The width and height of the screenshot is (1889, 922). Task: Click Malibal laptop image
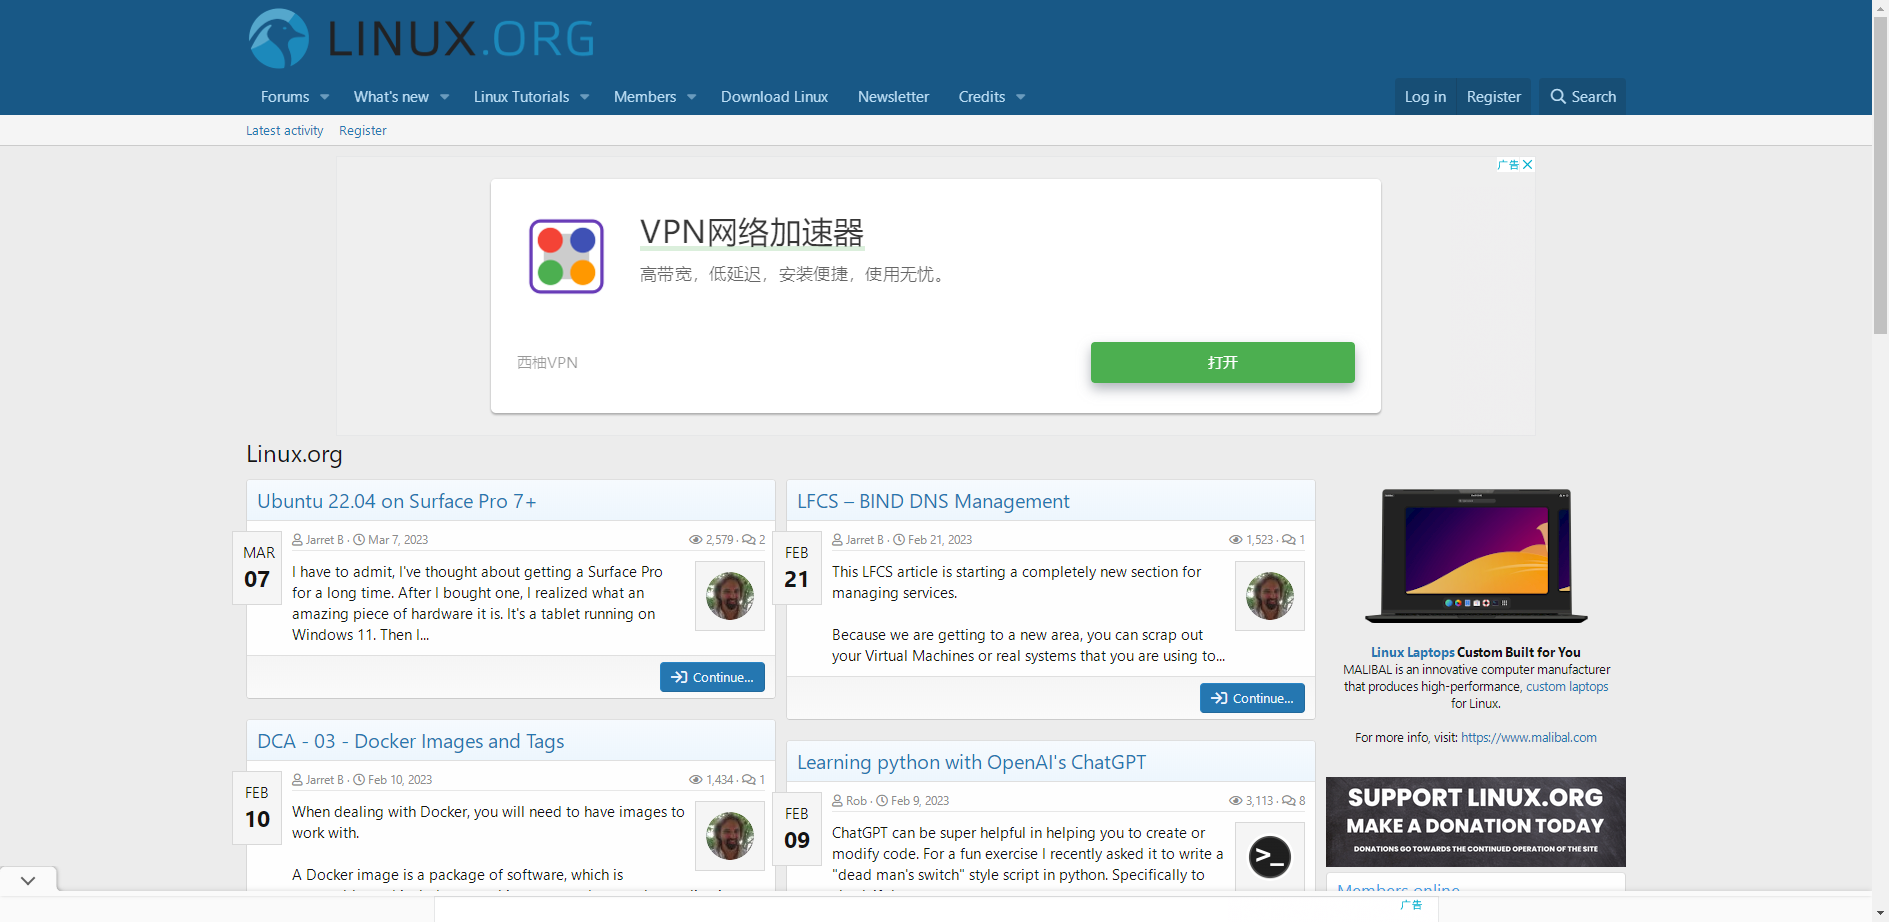click(x=1475, y=556)
